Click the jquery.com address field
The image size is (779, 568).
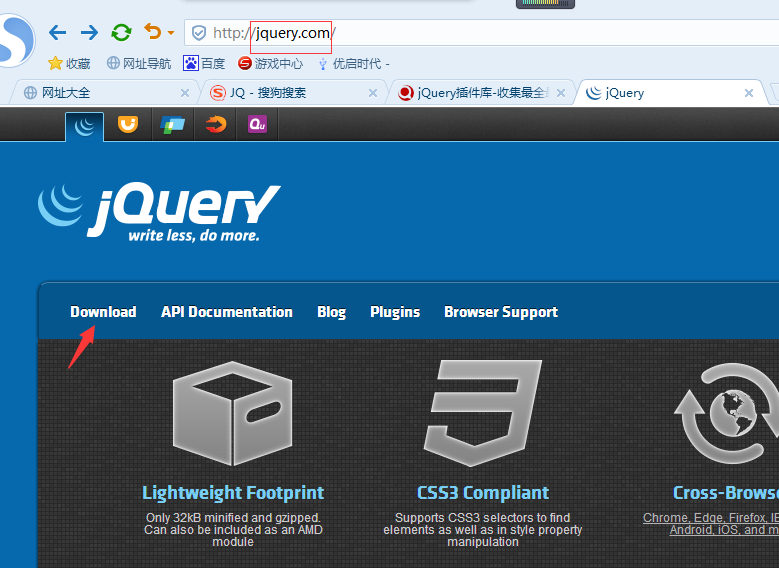pyautogui.click(x=481, y=33)
